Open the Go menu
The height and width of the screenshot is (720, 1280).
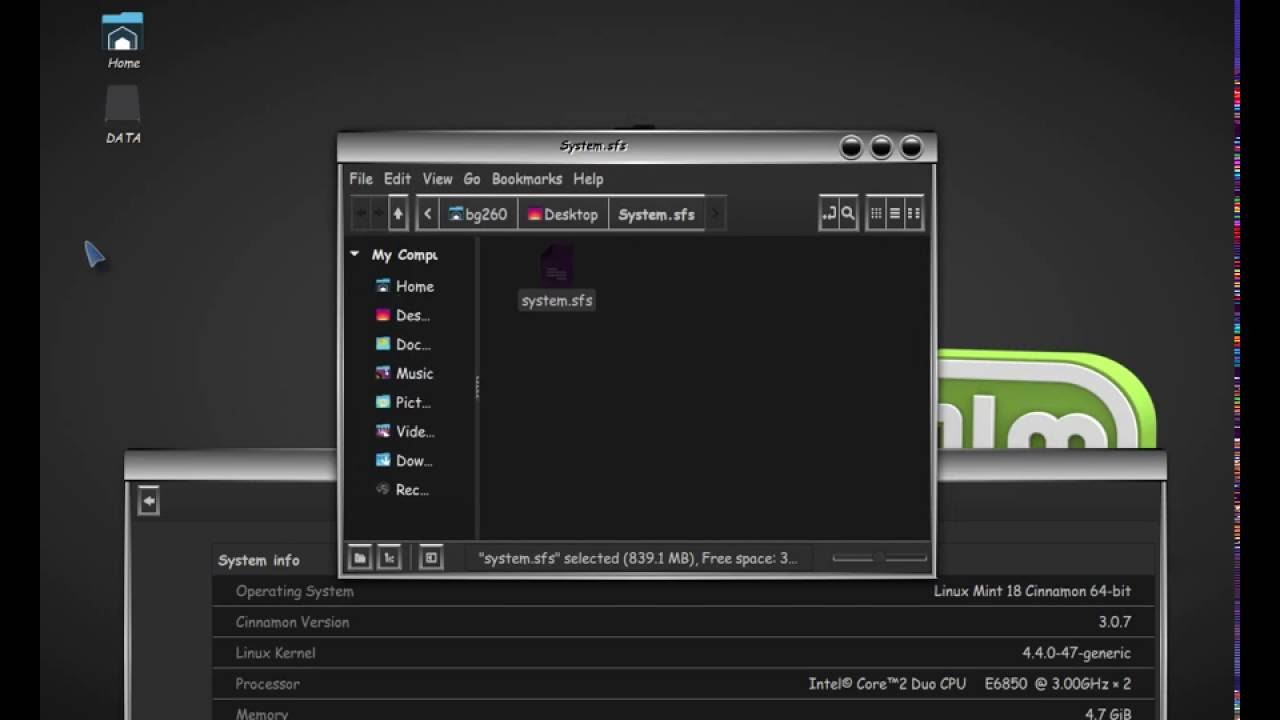pyautogui.click(x=472, y=178)
